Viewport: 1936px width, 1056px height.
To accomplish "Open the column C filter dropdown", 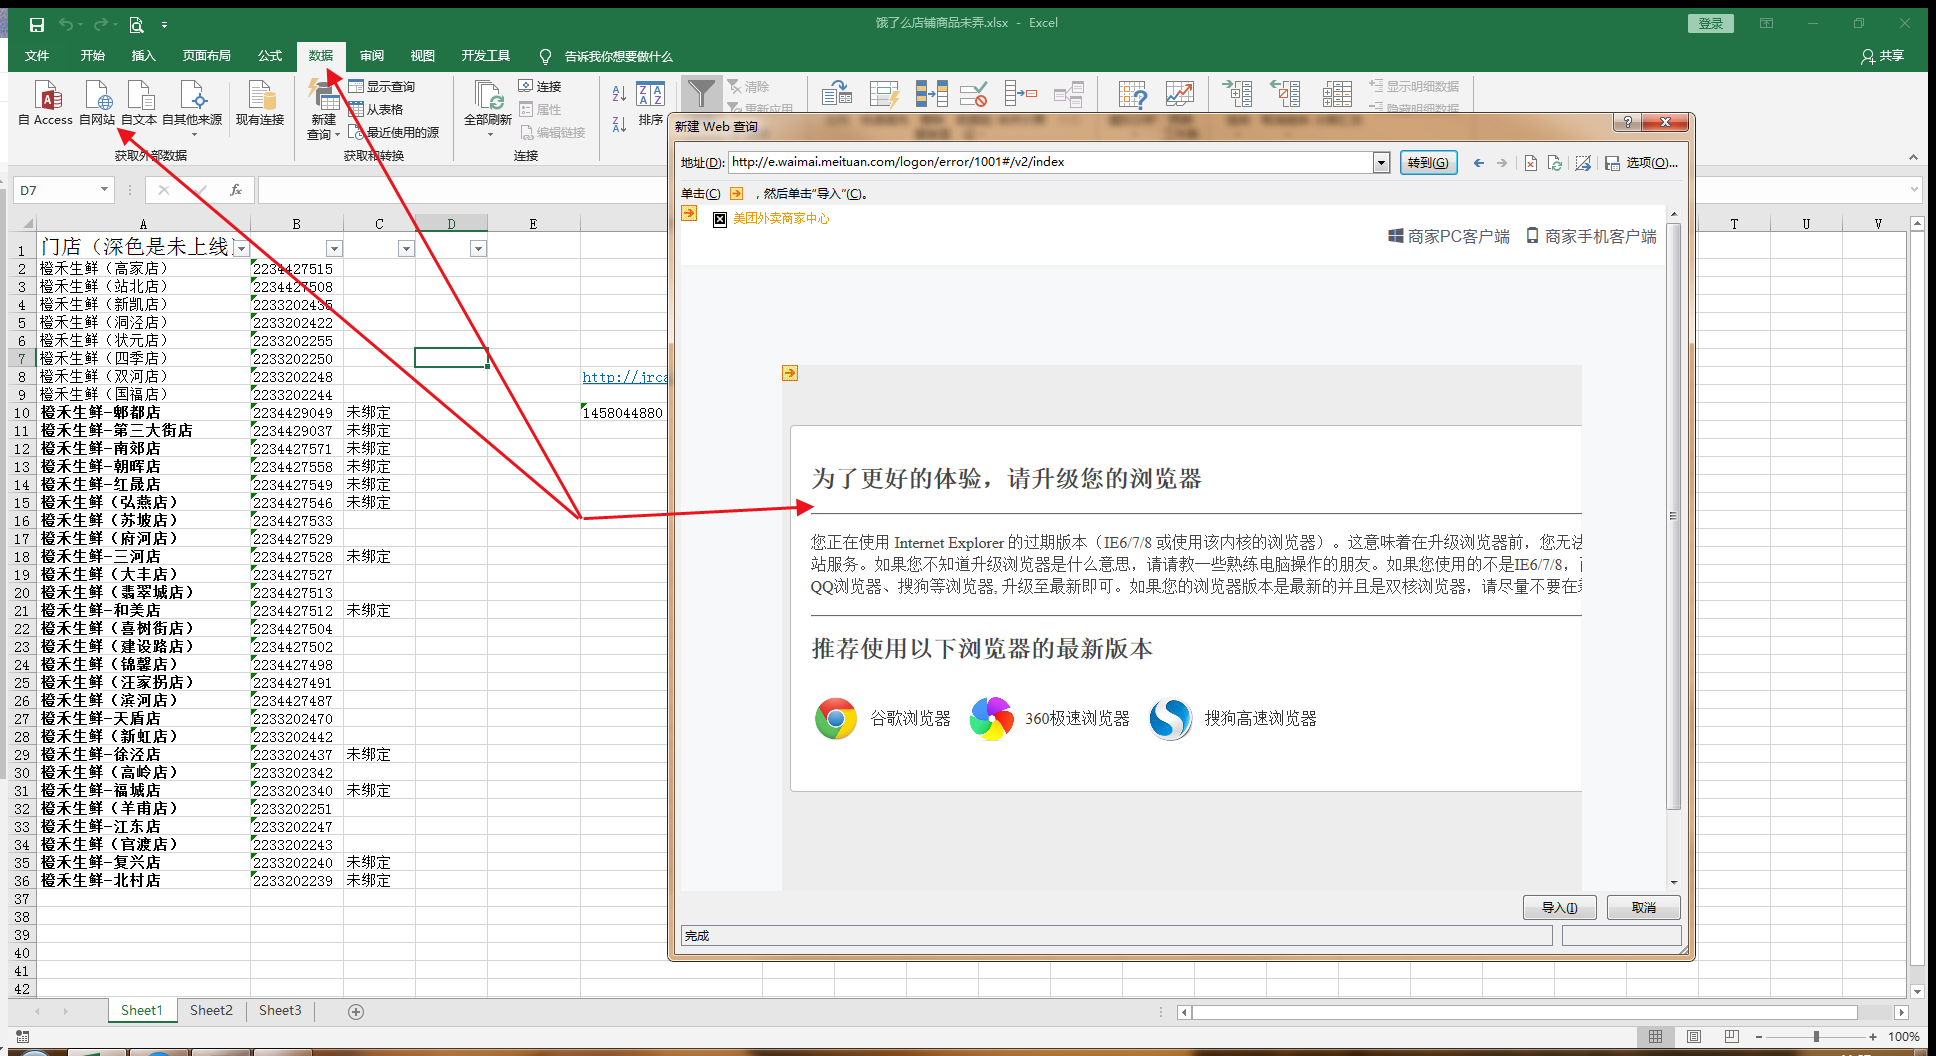I will [406, 249].
